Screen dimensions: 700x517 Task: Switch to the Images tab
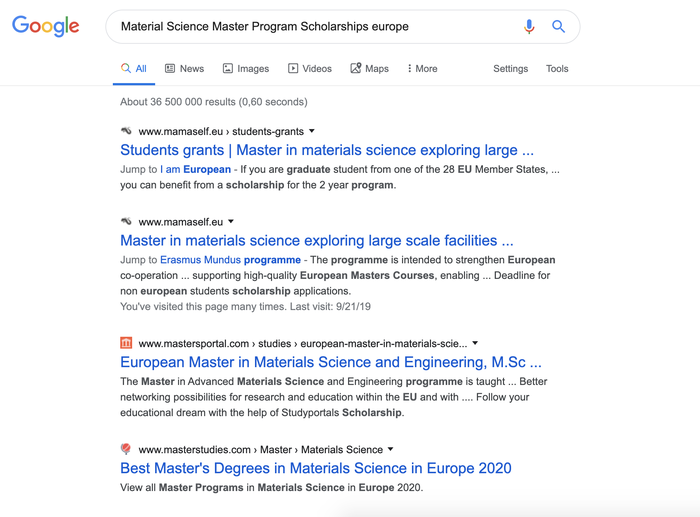point(245,69)
